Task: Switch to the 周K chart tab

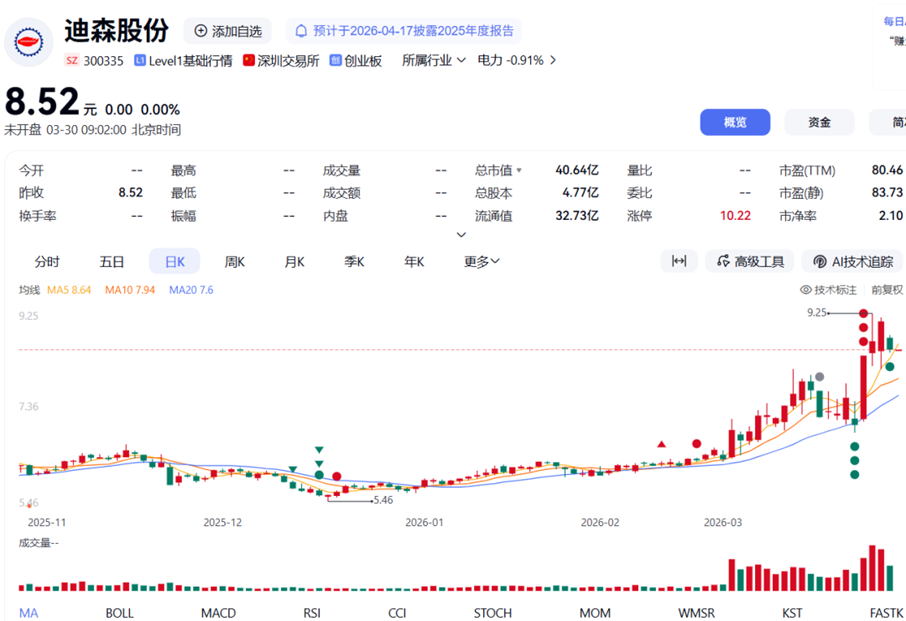Action: pyautogui.click(x=235, y=261)
